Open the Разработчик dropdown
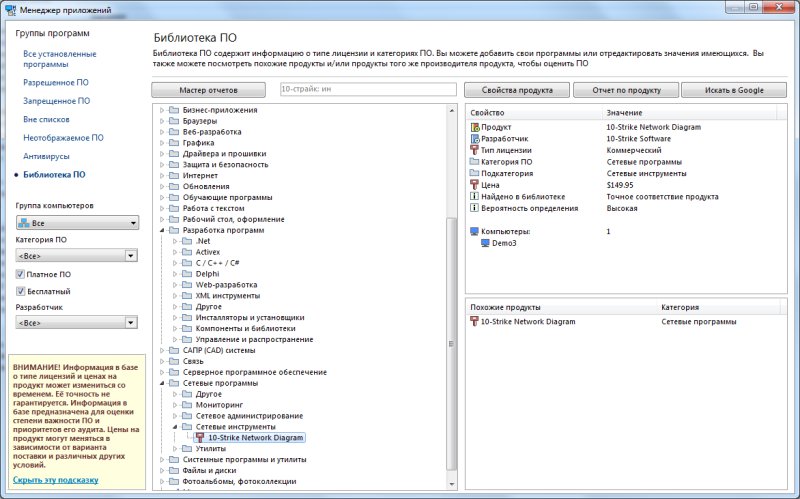Viewport: 800px width, 499px height. 77,322
